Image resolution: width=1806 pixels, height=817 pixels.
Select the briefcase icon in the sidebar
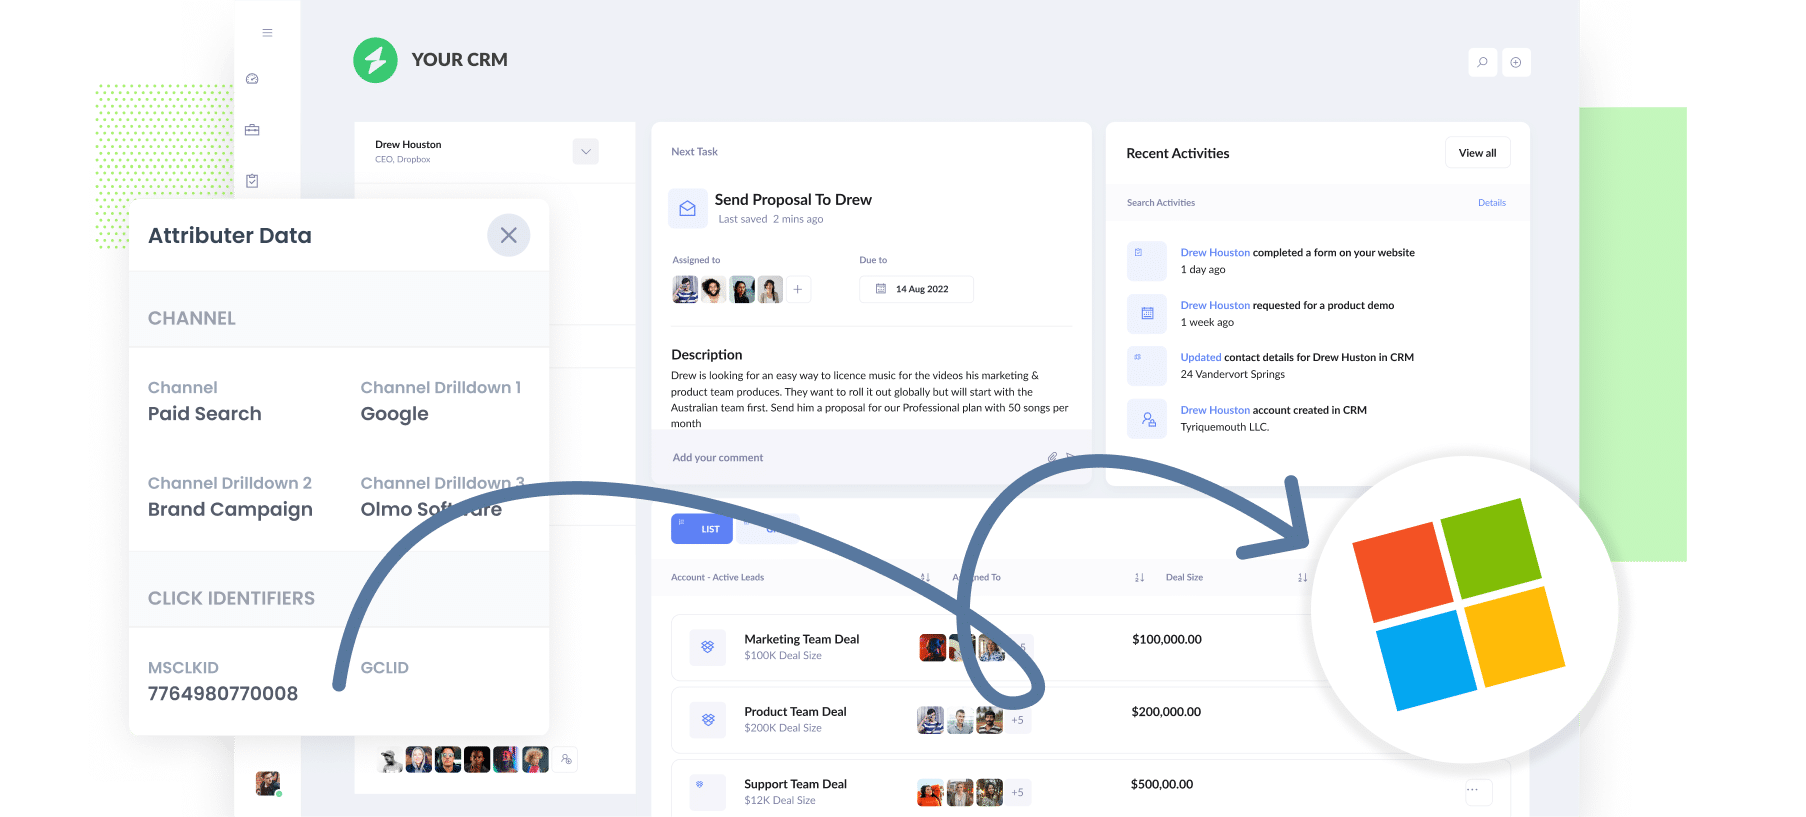pos(252,130)
